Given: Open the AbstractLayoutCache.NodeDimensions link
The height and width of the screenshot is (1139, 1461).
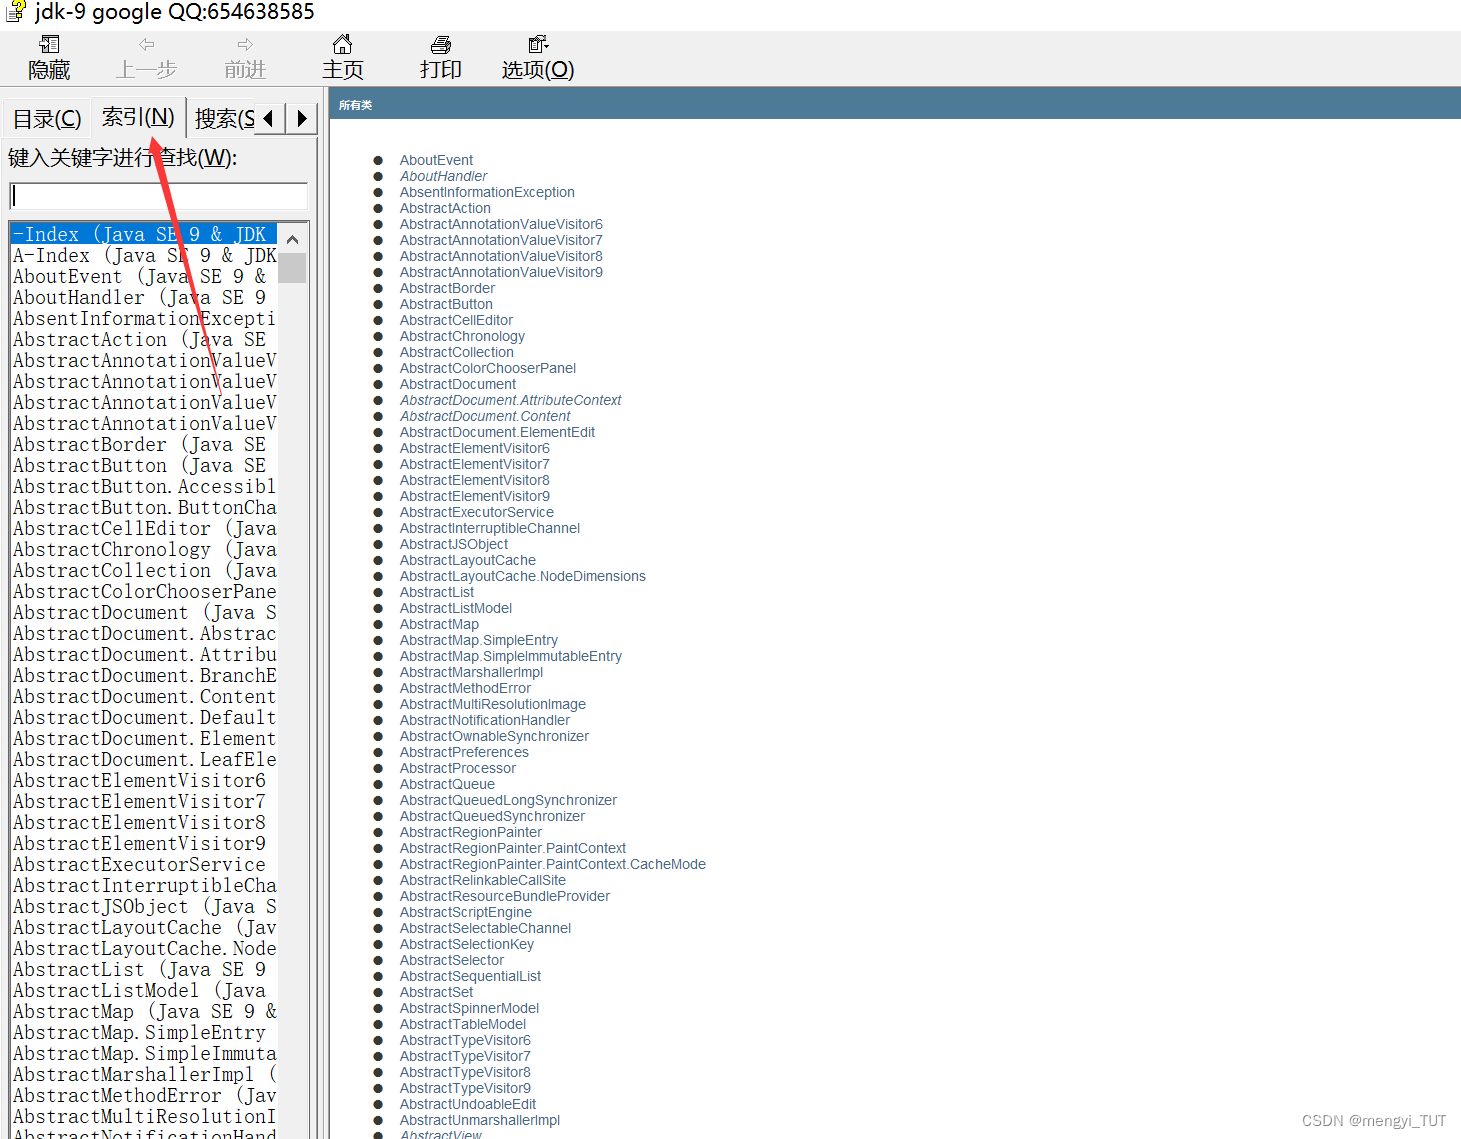Looking at the screenshot, I should click(x=523, y=576).
